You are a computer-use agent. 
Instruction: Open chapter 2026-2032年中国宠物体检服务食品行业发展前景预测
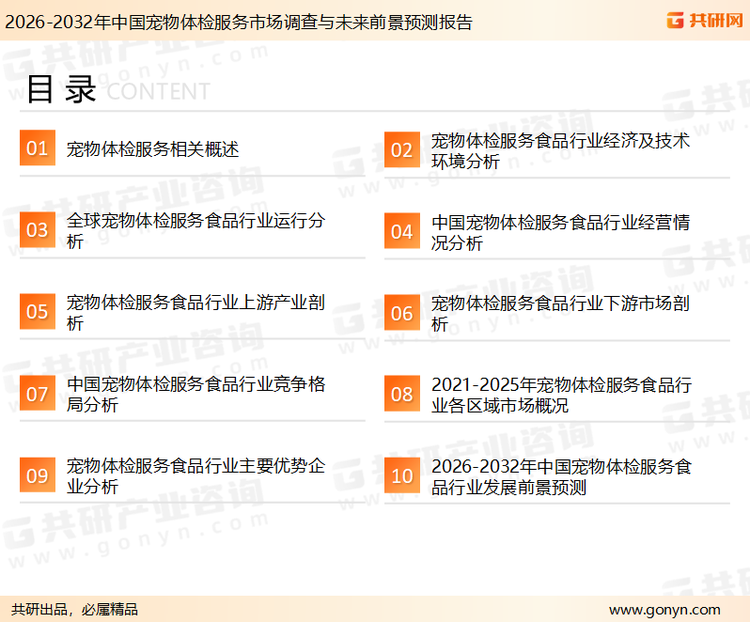[x=562, y=477]
